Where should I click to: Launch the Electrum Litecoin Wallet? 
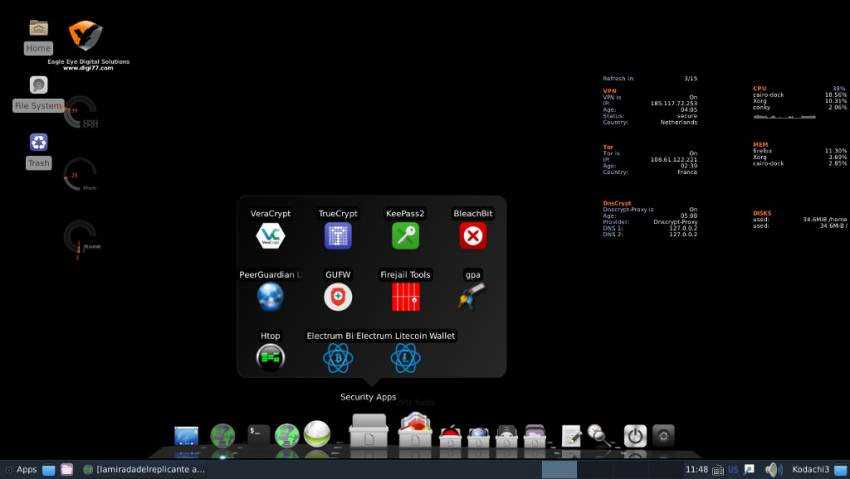point(405,357)
